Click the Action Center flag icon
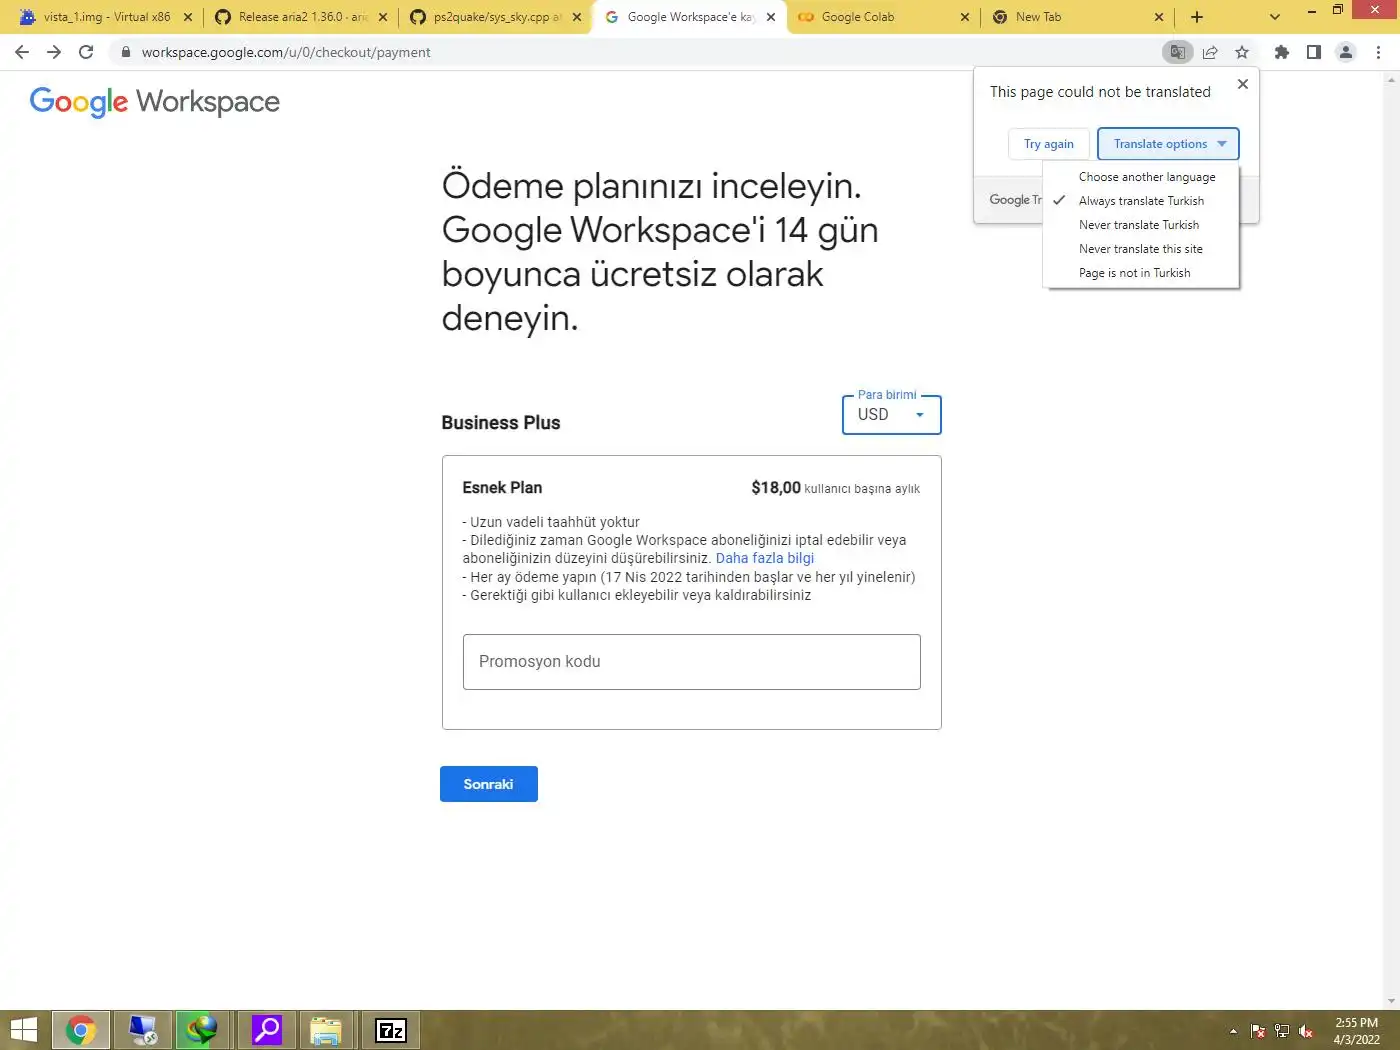Image resolution: width=1400 pixels, height=1050 pixels. tap(1258, 1031)
